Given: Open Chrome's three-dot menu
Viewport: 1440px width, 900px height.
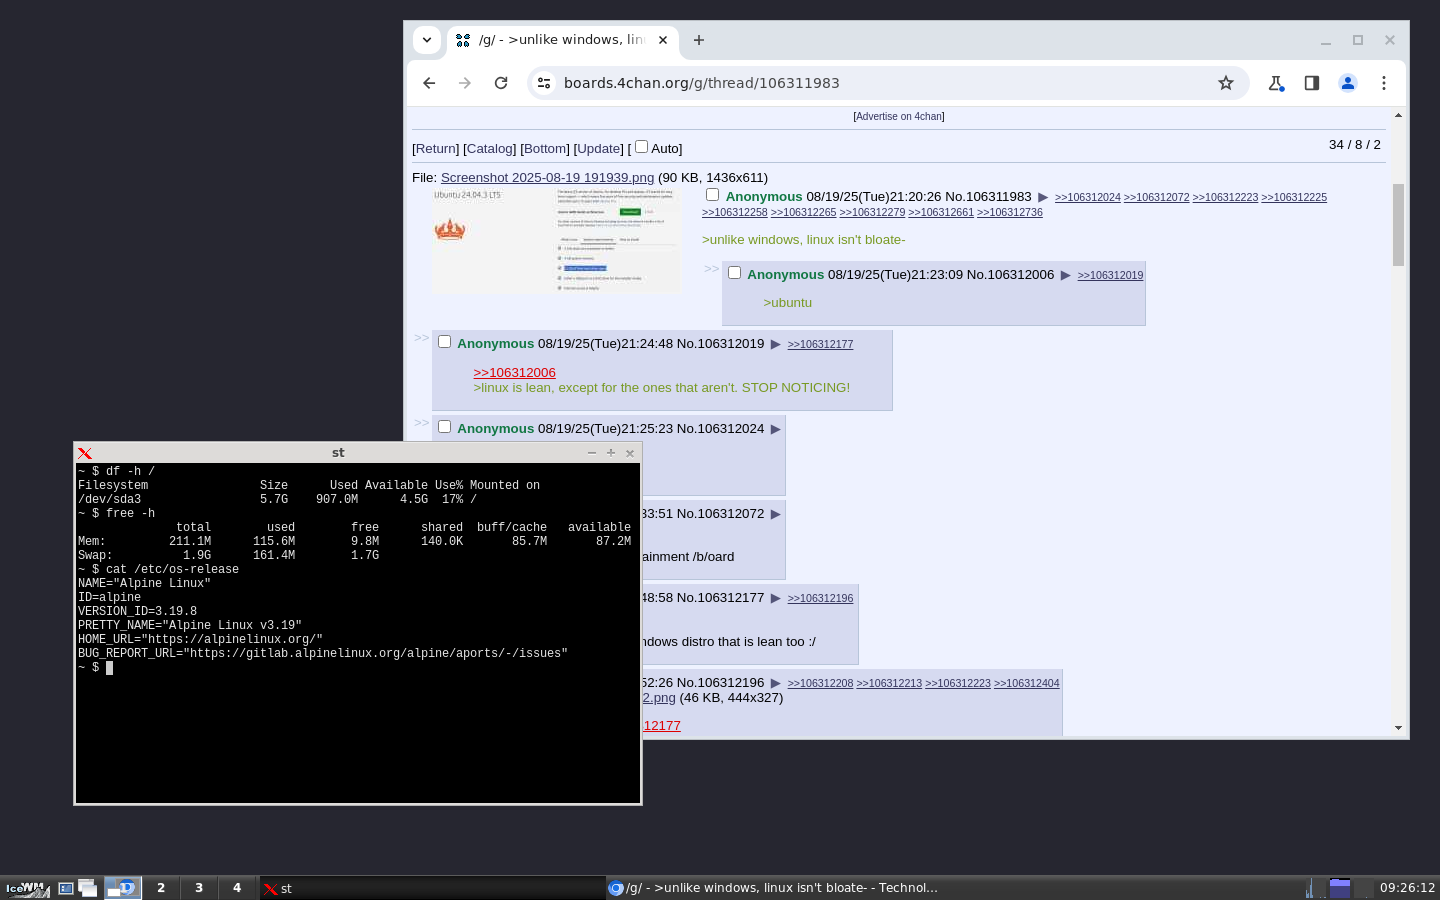Looking at the screenshot, I should 1384,83.
